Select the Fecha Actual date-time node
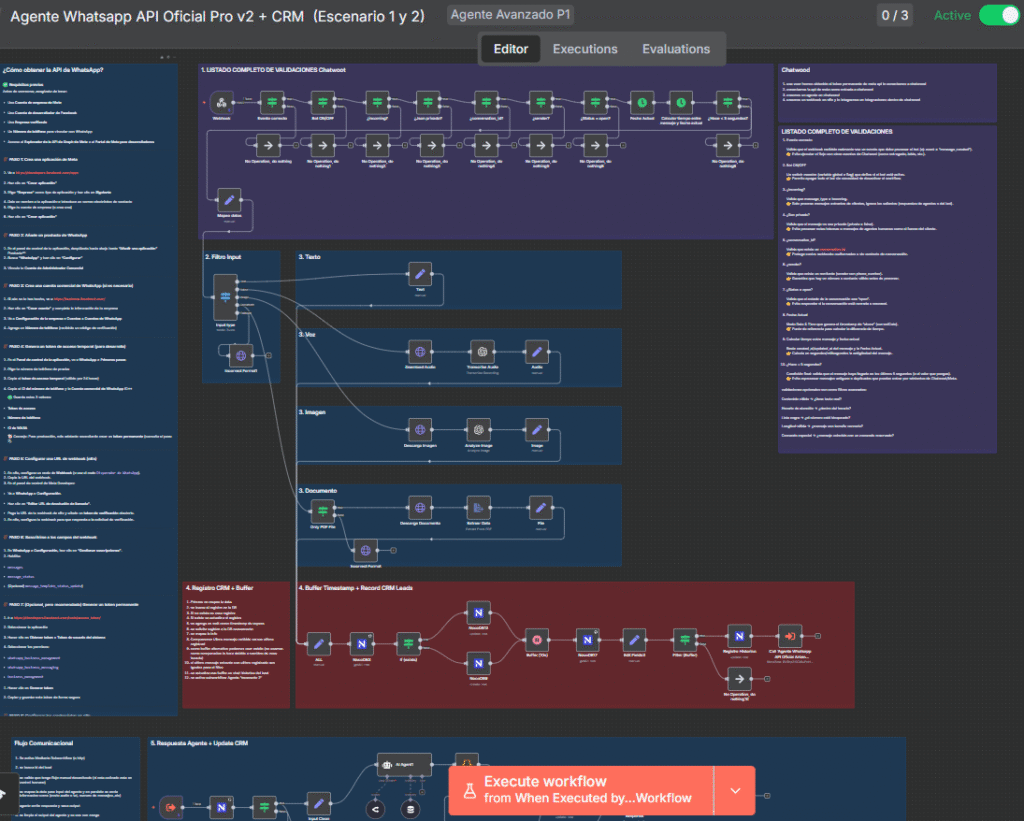Image resolution: width=1024 pixels, height=821 pixels. [x=643, y=103]
